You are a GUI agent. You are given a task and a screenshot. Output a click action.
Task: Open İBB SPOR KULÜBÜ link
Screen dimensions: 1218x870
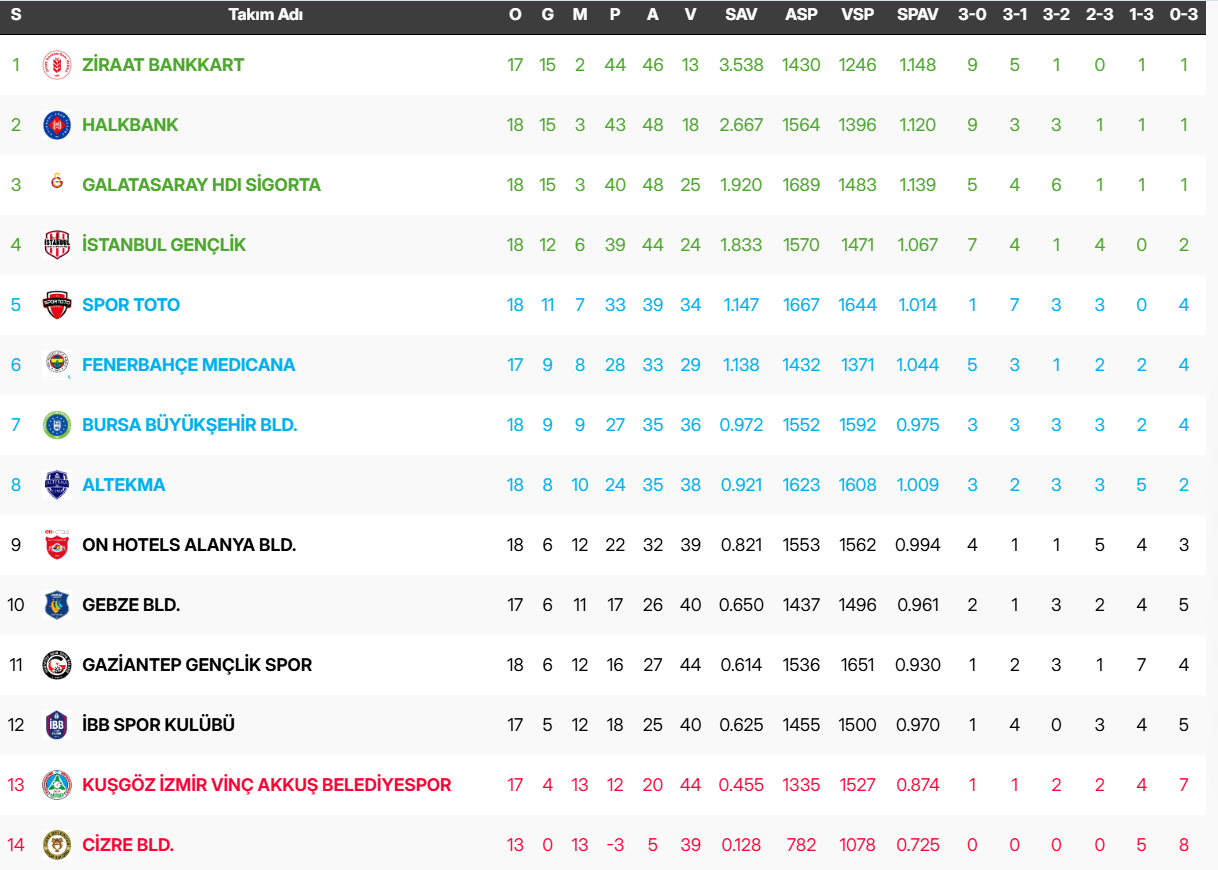pyautogui.click(x=158, y=725)
